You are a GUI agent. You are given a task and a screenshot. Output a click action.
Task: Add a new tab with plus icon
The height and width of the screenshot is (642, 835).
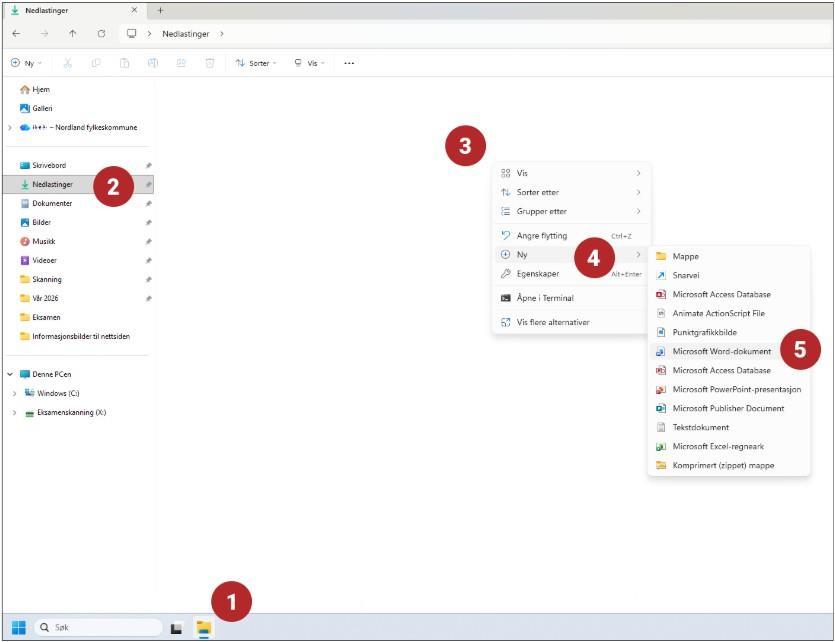tap(160, 10)
